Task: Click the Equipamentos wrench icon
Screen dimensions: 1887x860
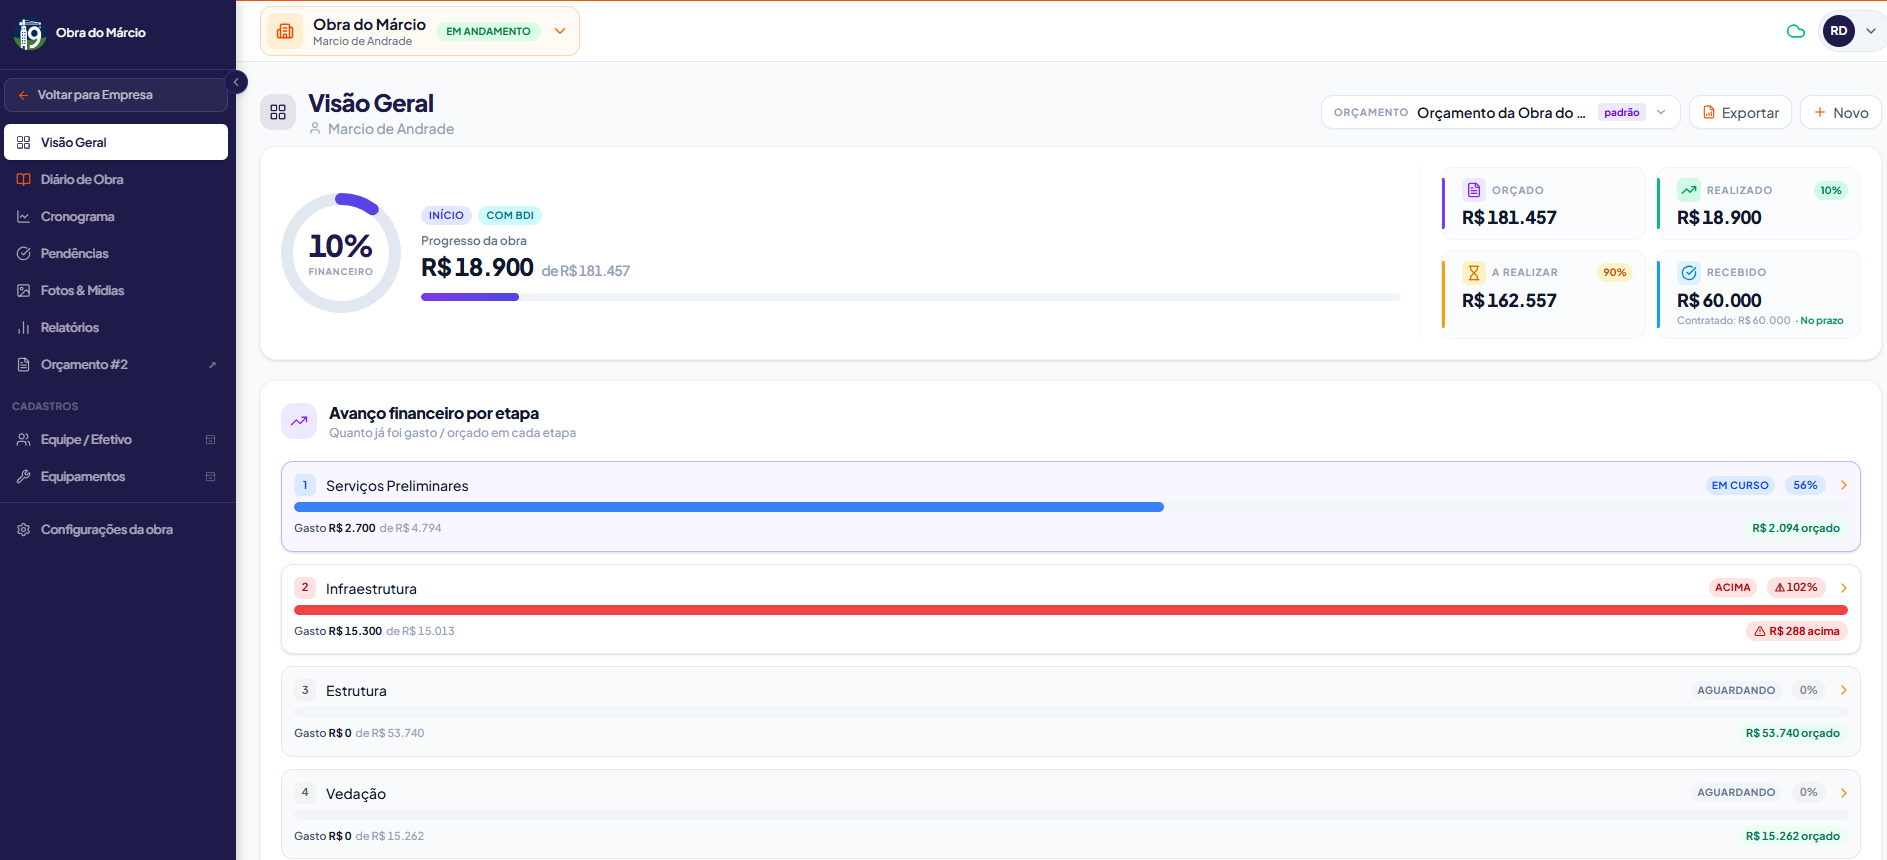Action: point(24,477)
